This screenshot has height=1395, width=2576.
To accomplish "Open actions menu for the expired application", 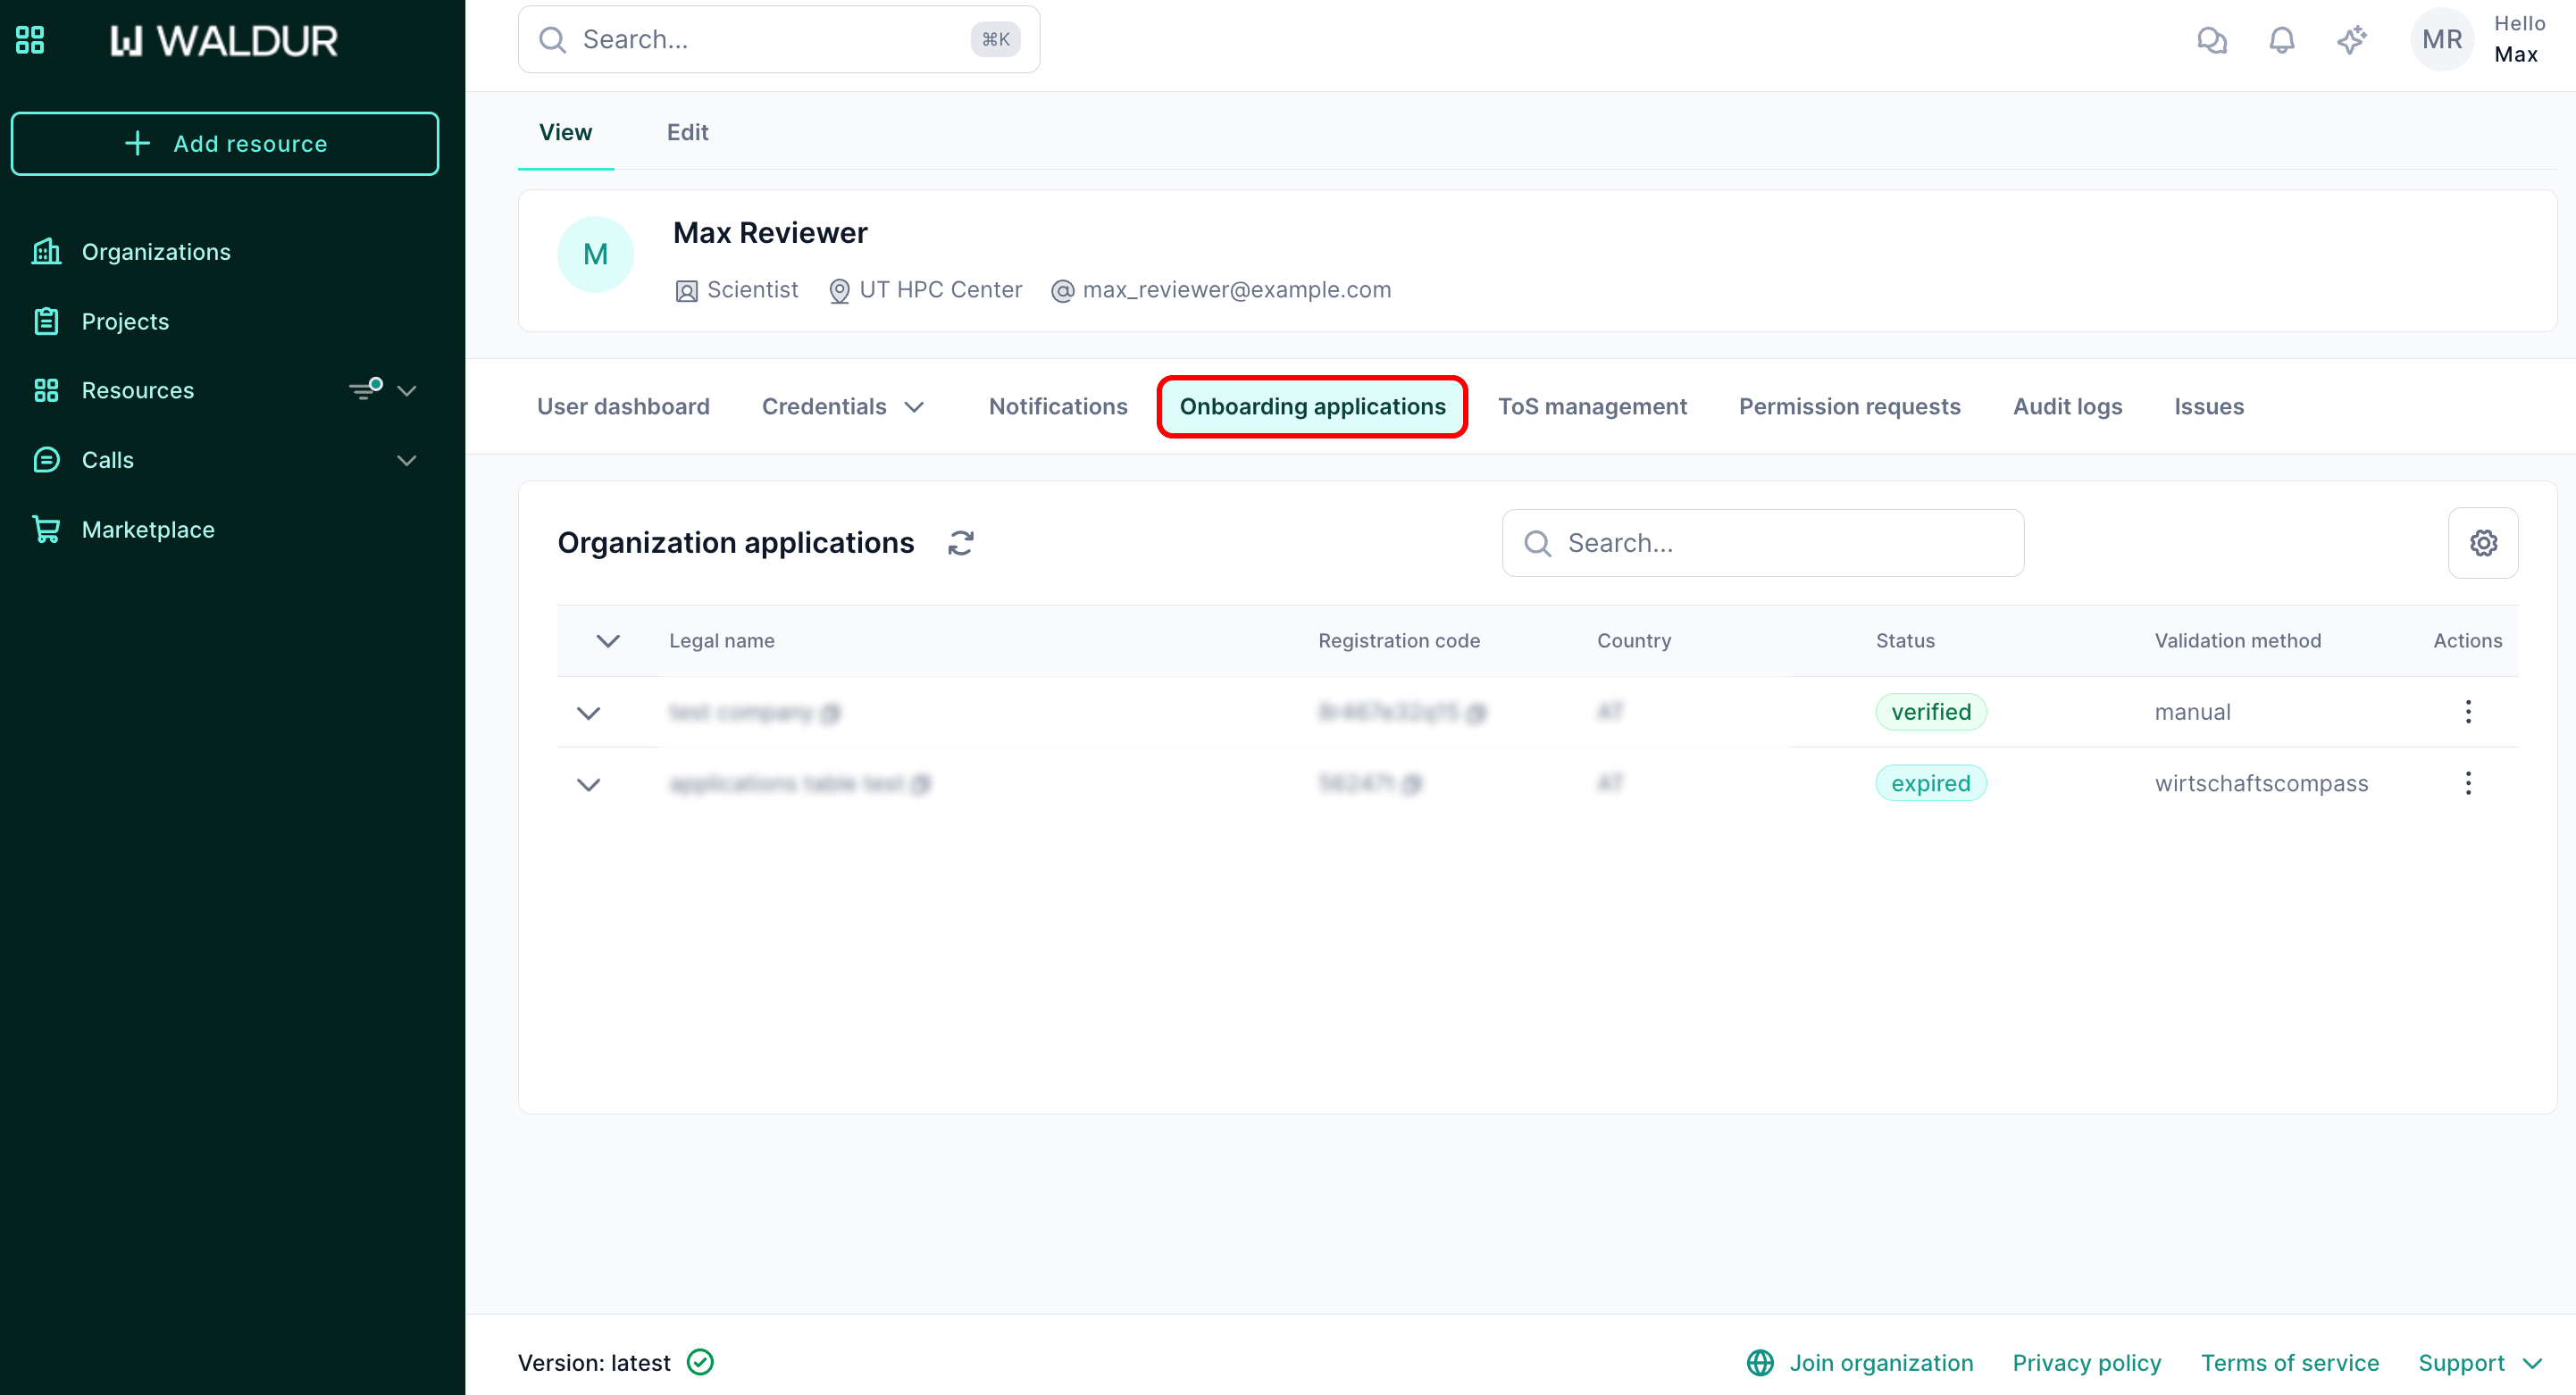I will 2467,783.
